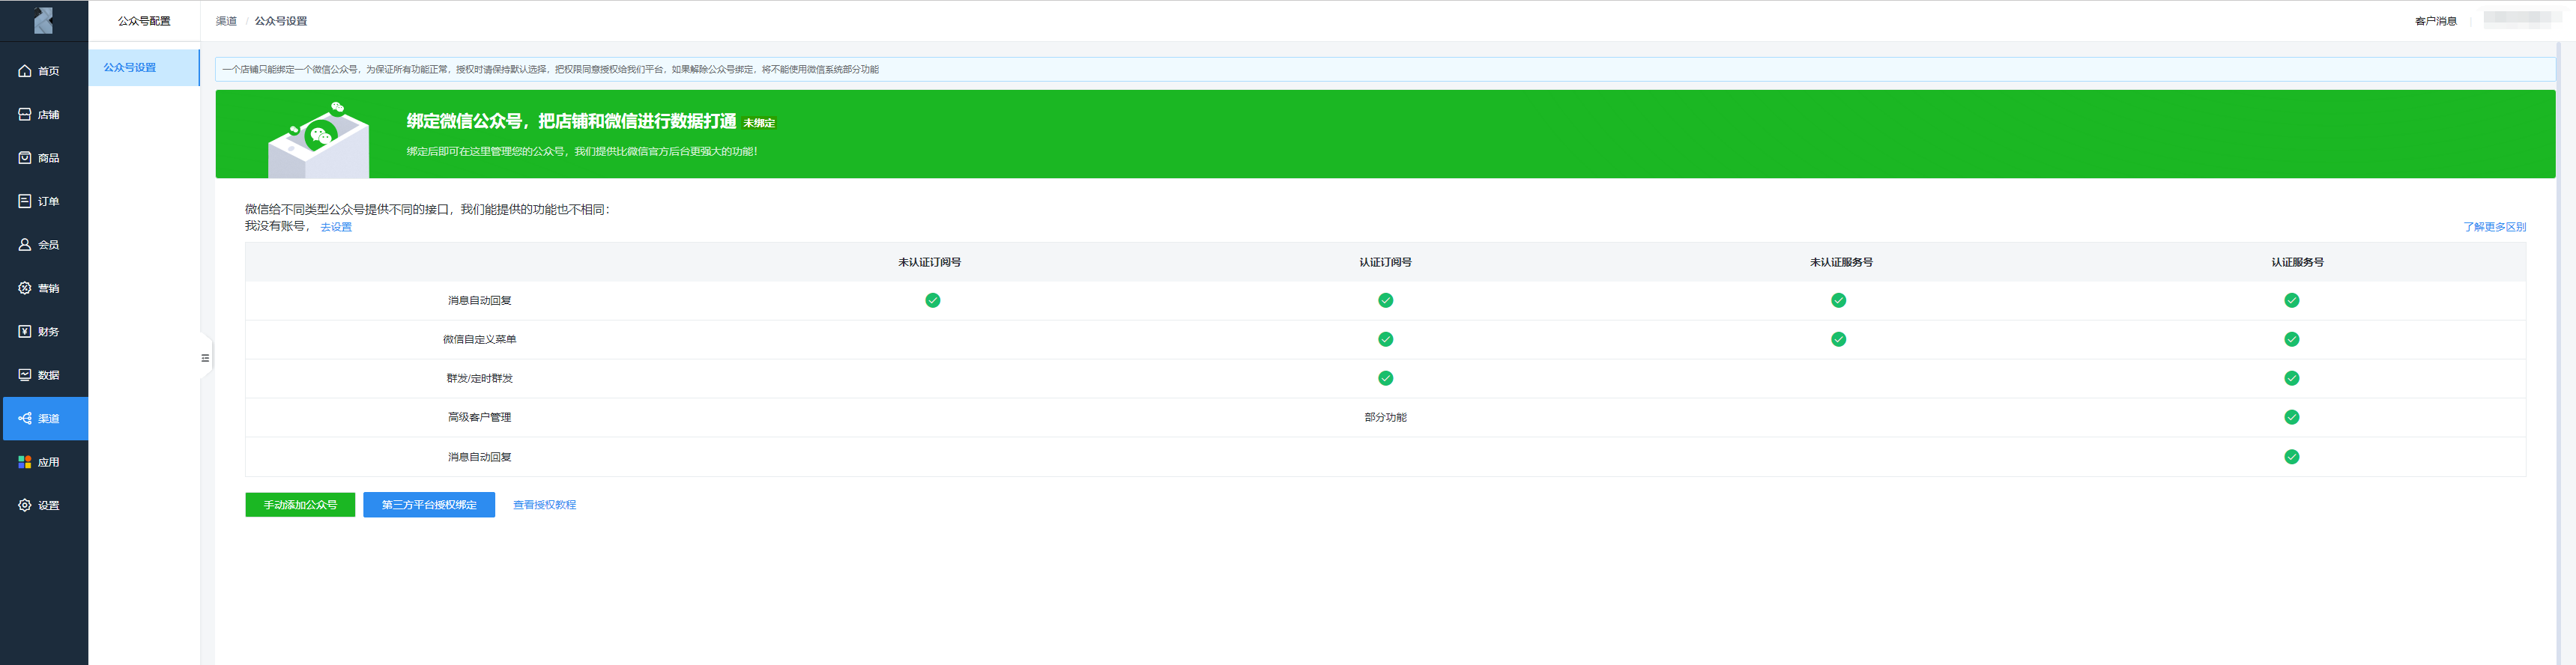Go to the 会员 members icon
The width and height of the screenshot is (2576, 665).
(x=25, y=245)
